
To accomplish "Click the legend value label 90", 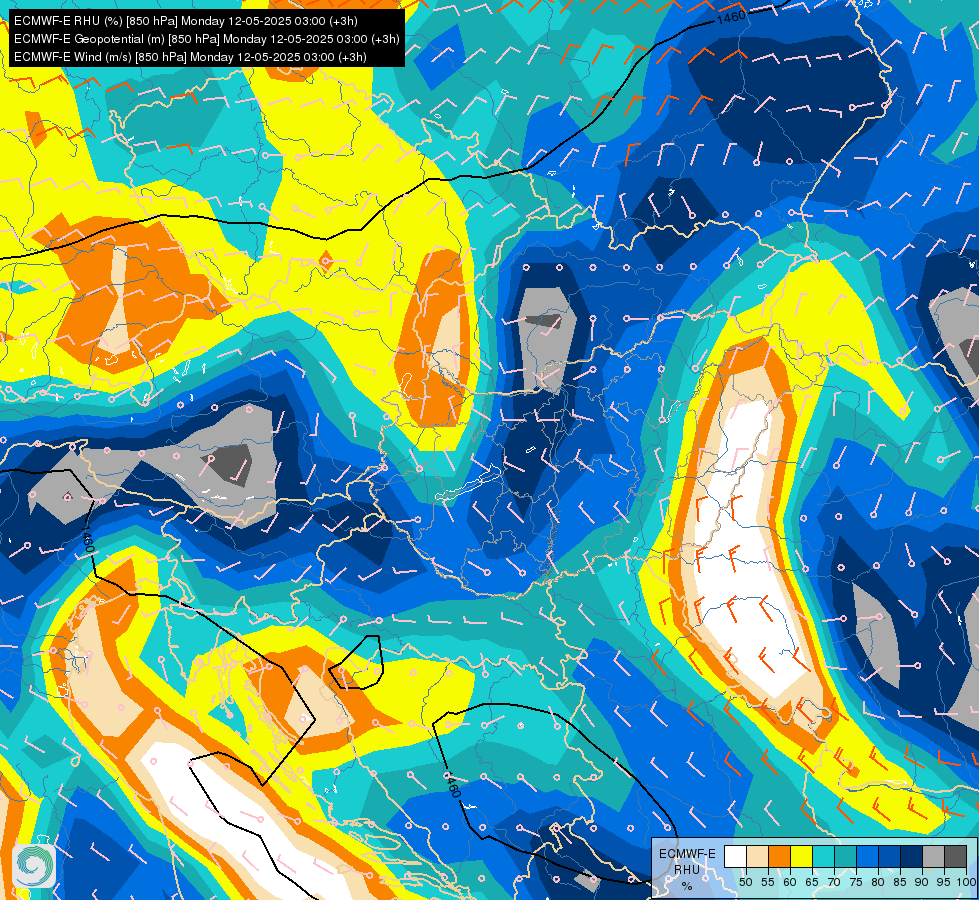I will pyautogui.click(x=922, y=882).
